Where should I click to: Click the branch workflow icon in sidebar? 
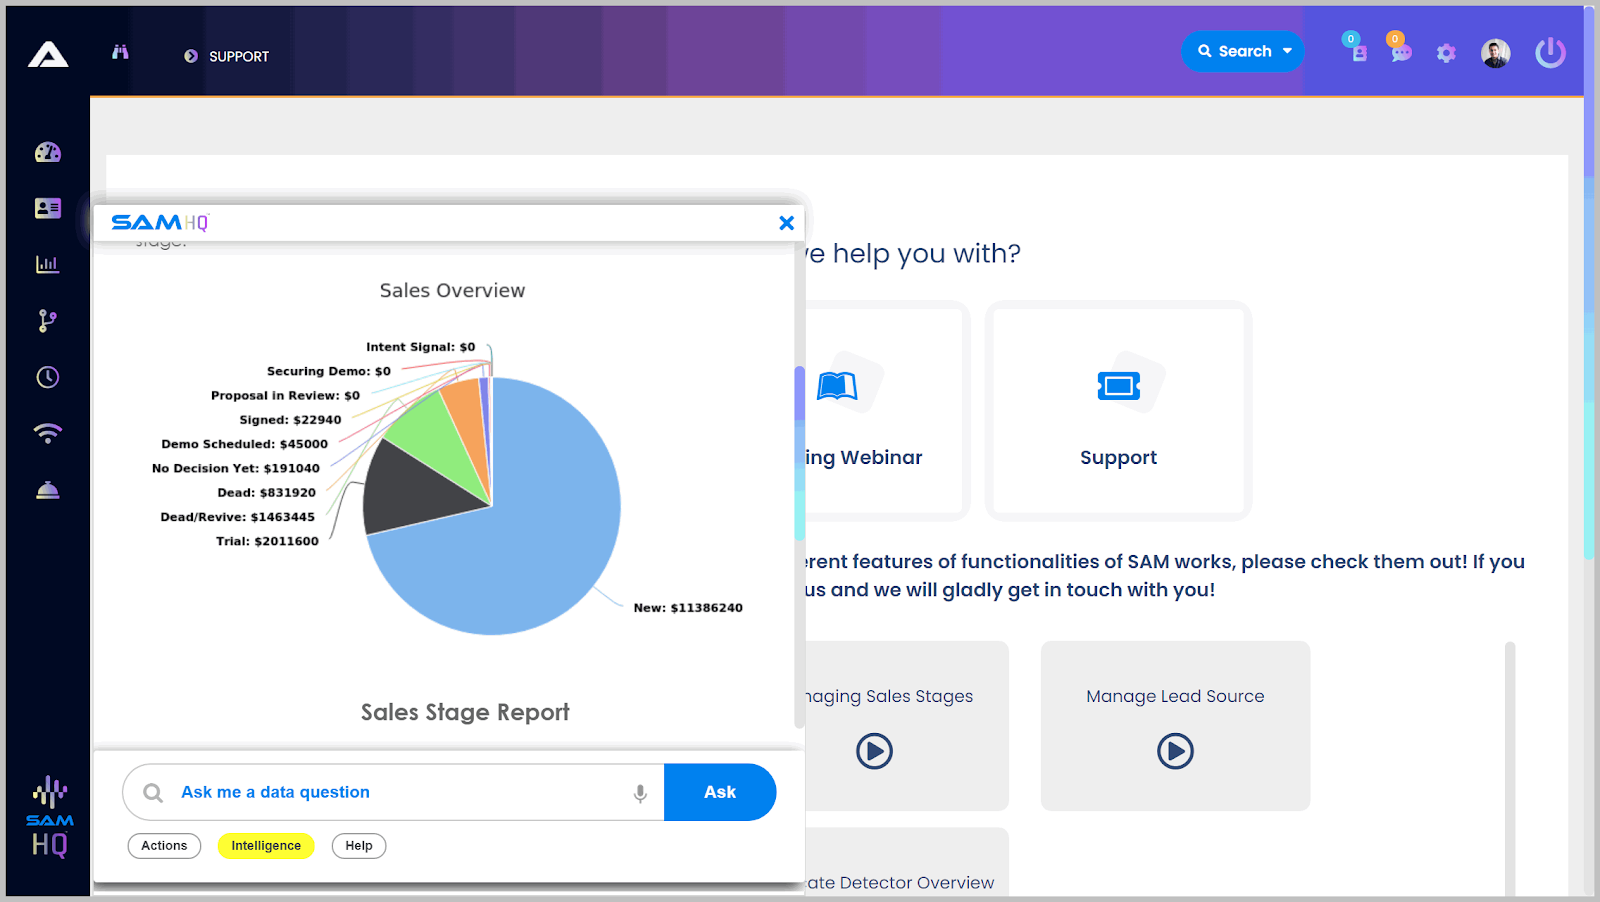48,321
